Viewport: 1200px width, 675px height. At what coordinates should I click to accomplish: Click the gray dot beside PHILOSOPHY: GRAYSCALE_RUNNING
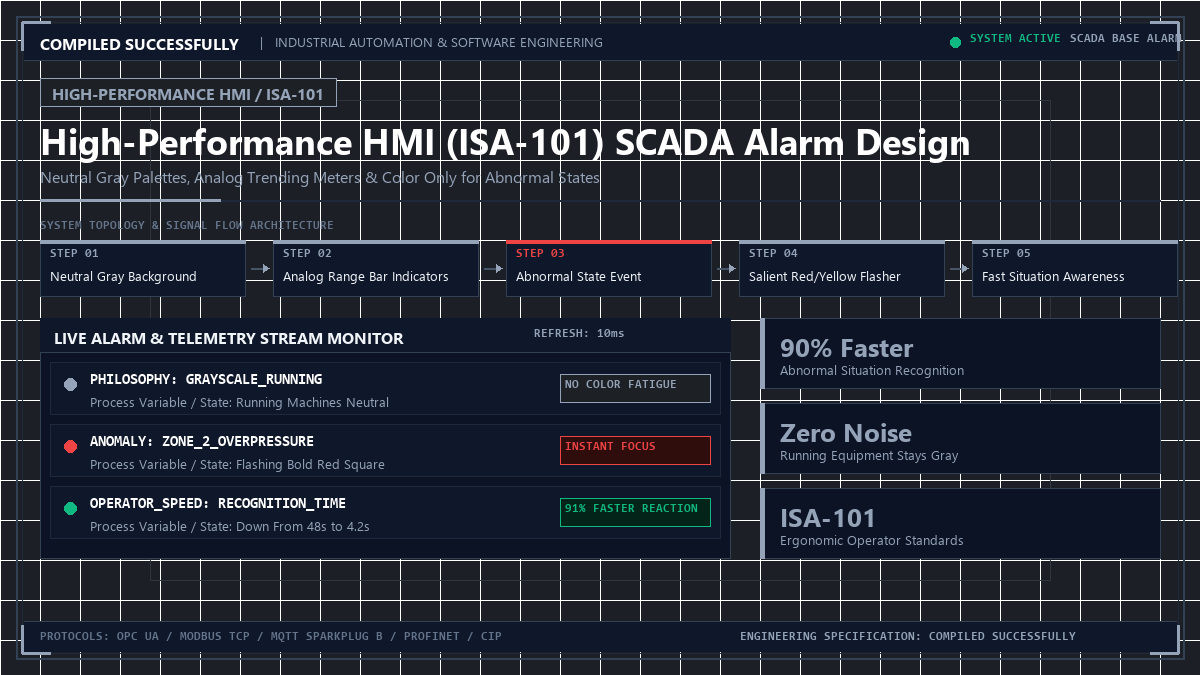click(x=70, y=385)
